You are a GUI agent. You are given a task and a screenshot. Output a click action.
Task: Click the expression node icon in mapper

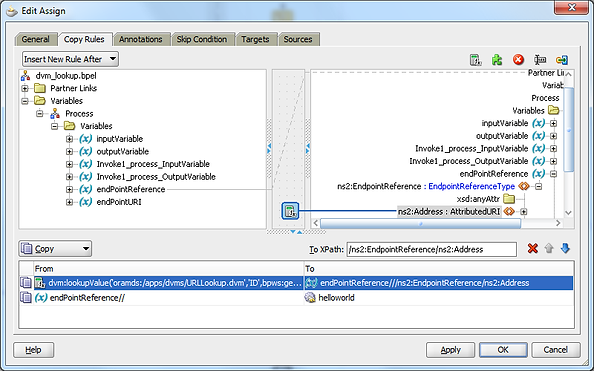tap(290, 211)
